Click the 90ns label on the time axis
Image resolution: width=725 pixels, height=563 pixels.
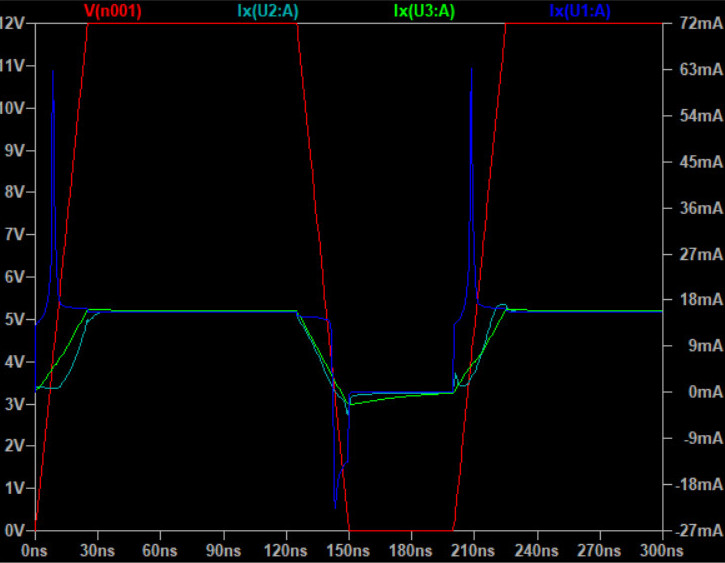click(223, 550)
